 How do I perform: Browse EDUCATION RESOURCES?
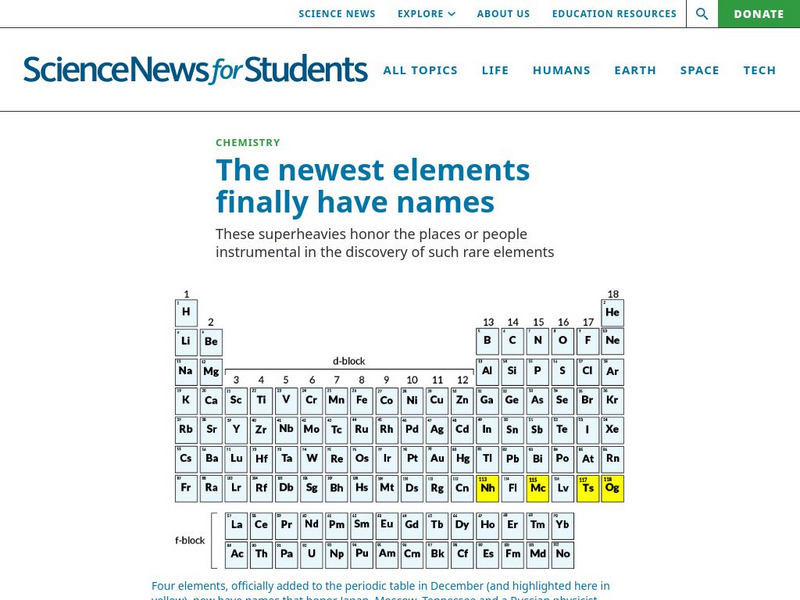tap(614, 14)
